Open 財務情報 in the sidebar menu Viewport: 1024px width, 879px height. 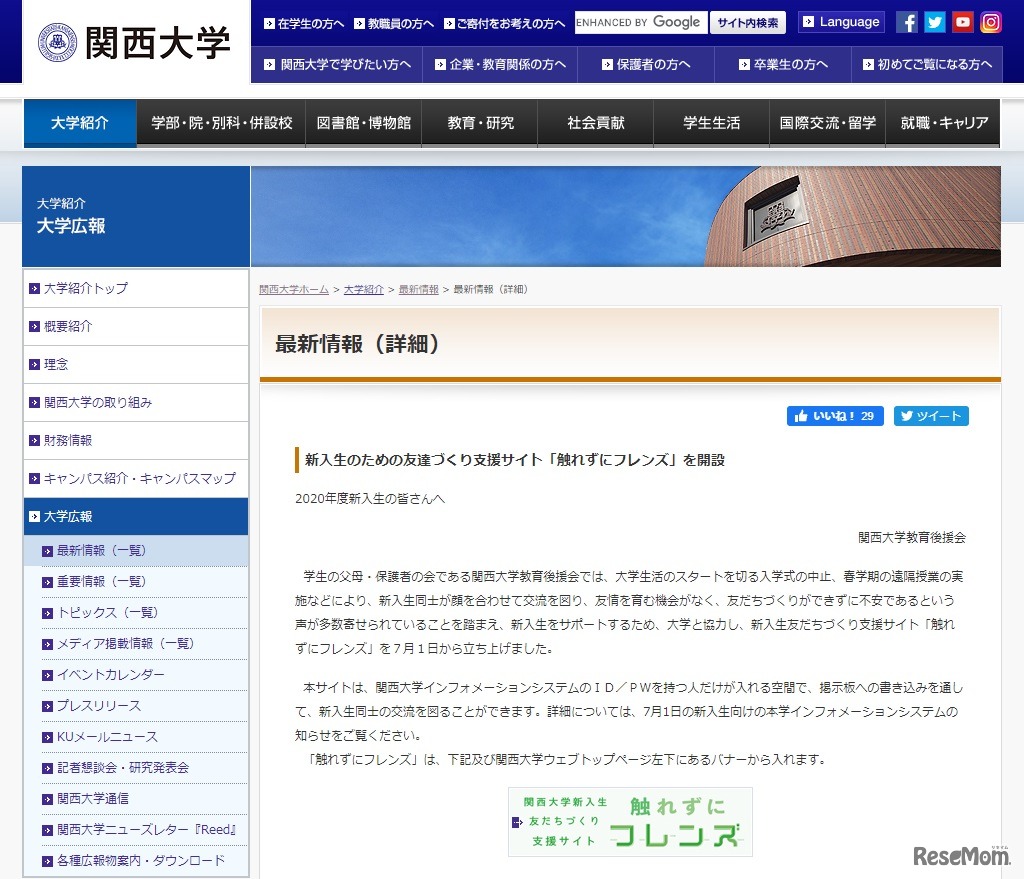click(69, 440)
